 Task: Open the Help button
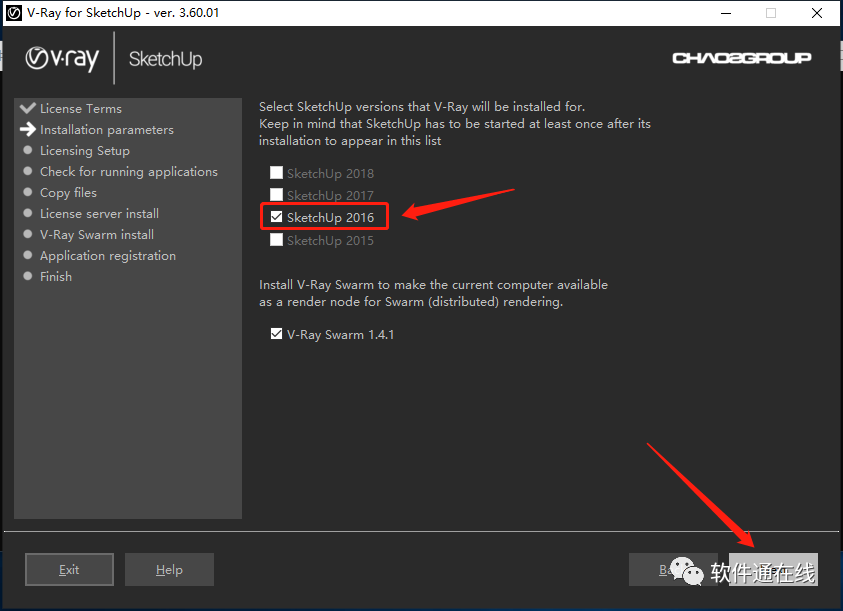pyautogui.click(x=169, y=570)
